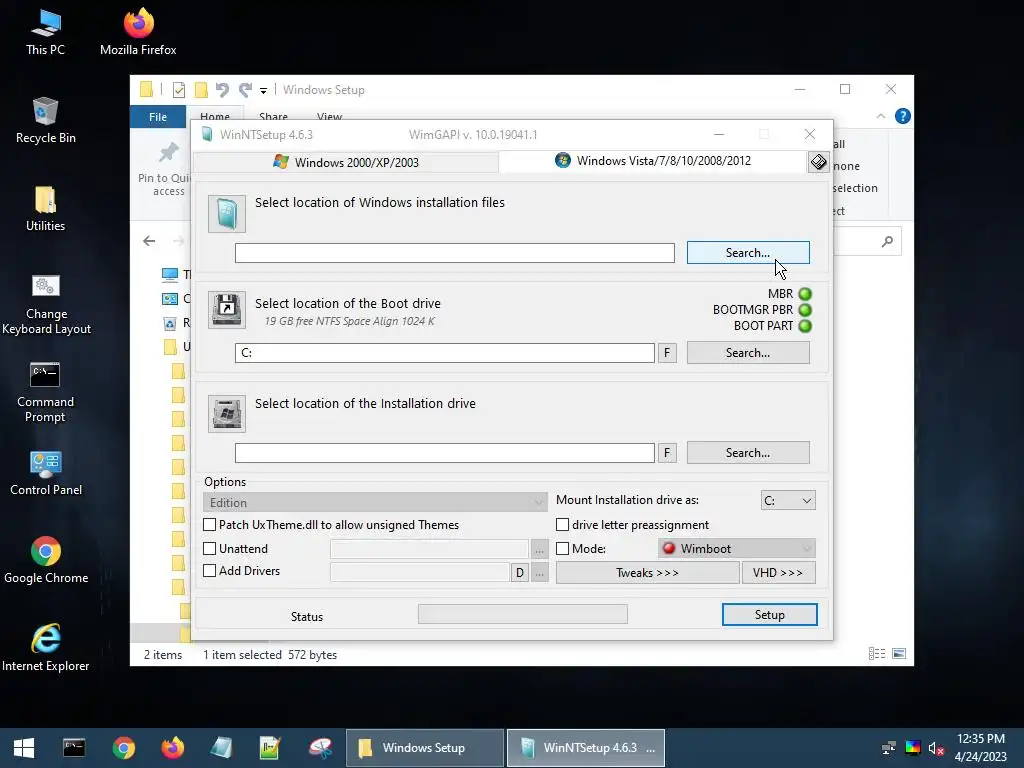The width and height of the screenshot is (1024, 768).
Task: Click the colorful display tray icon
Action: (x=913, y=748)
